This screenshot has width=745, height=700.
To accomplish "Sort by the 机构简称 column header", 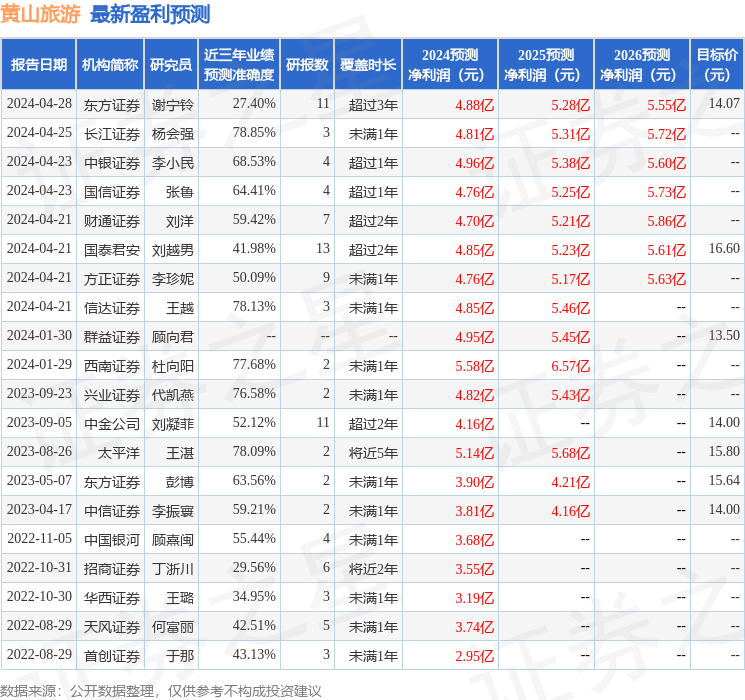I will [x=110, y=65].
